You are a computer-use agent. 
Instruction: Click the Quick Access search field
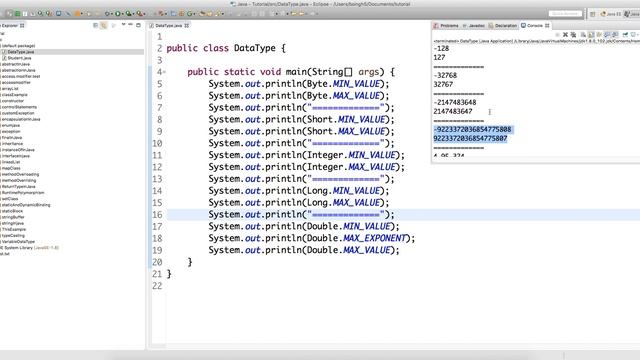click(x=565, y=14)
